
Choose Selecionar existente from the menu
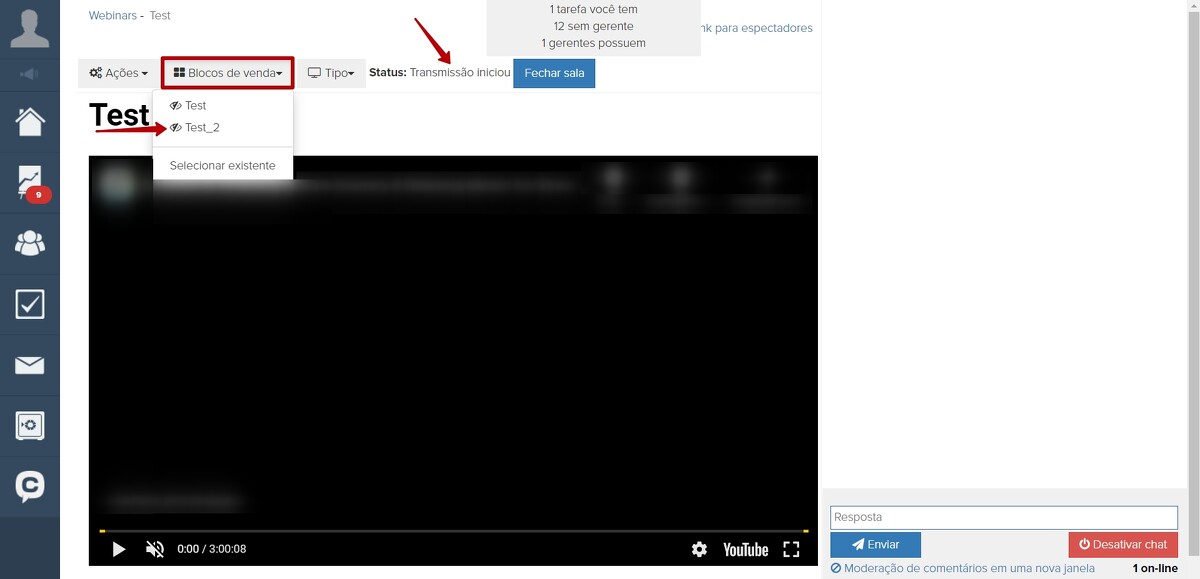point(222,165)
